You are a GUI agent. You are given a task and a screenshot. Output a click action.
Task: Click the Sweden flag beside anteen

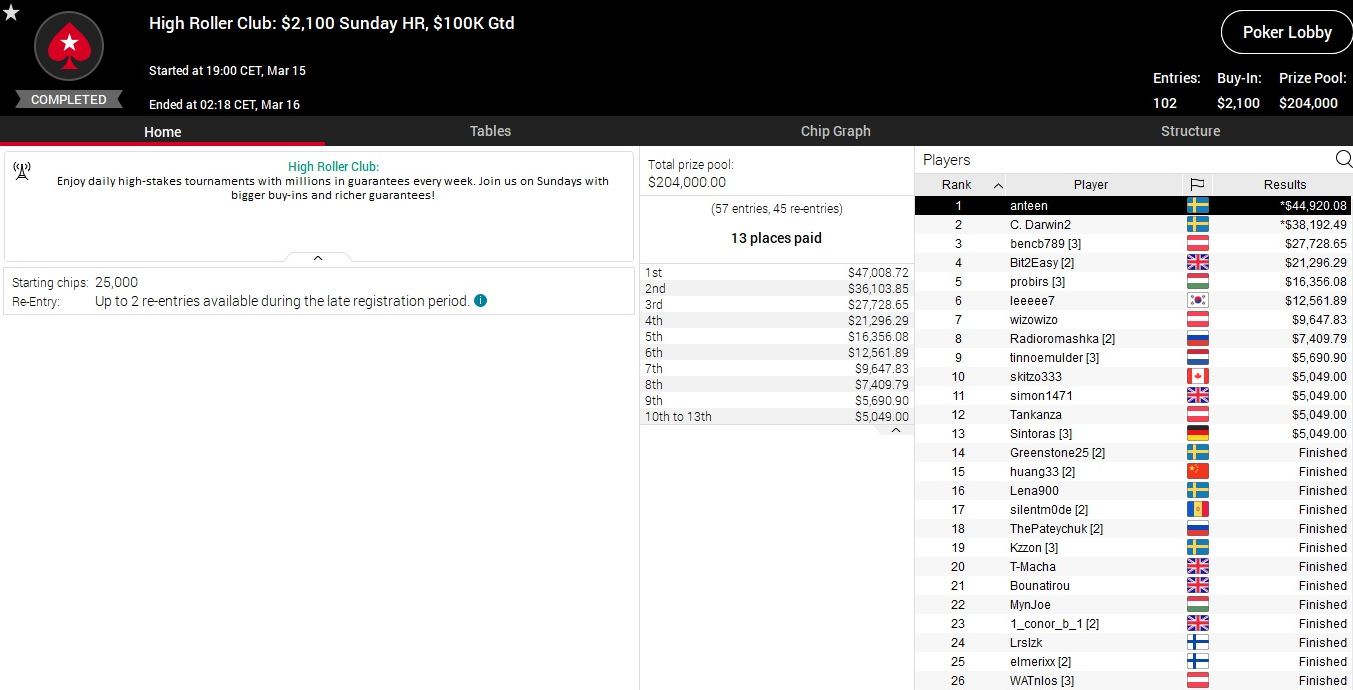coord(1196,205)
